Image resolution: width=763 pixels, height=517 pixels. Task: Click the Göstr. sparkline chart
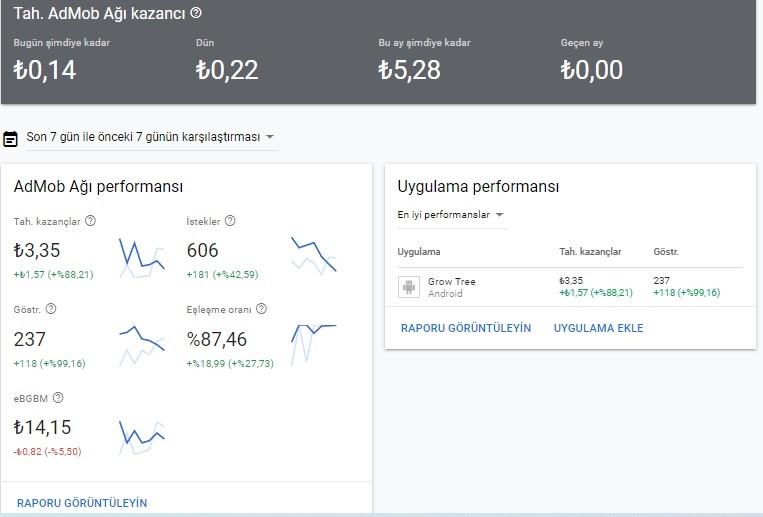142,346
